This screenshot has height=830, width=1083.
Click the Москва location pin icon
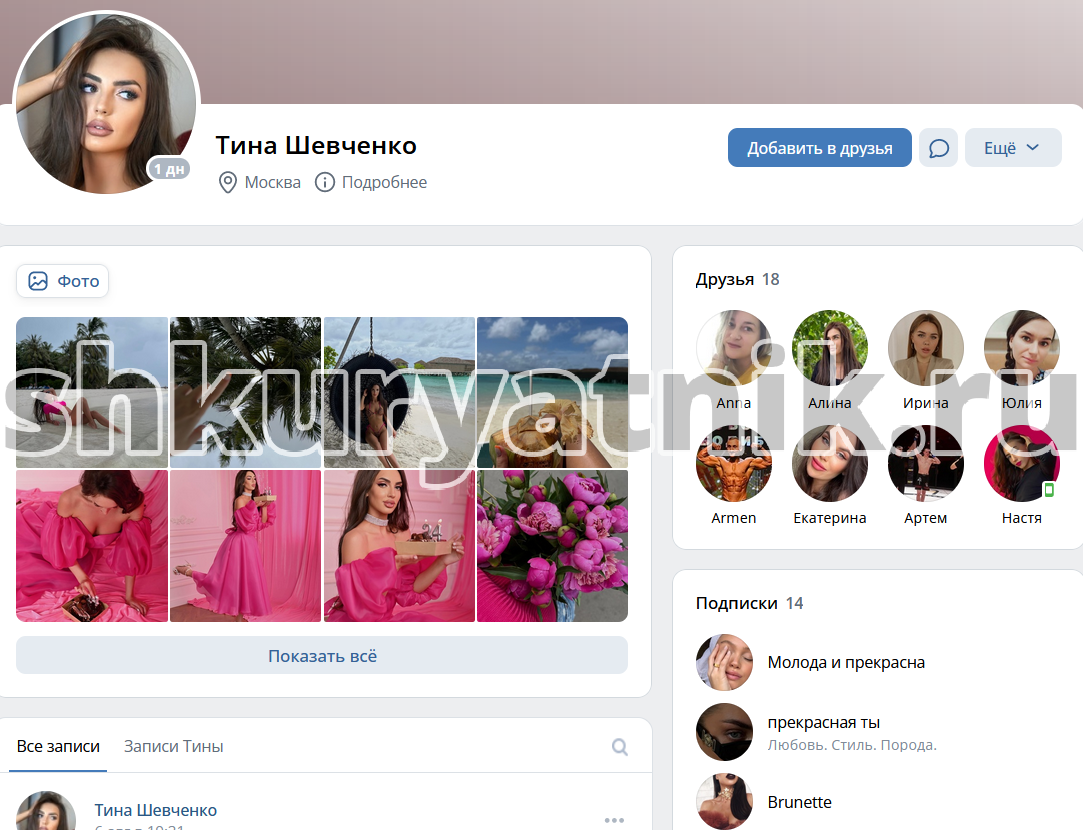click(x=228, y=182)
